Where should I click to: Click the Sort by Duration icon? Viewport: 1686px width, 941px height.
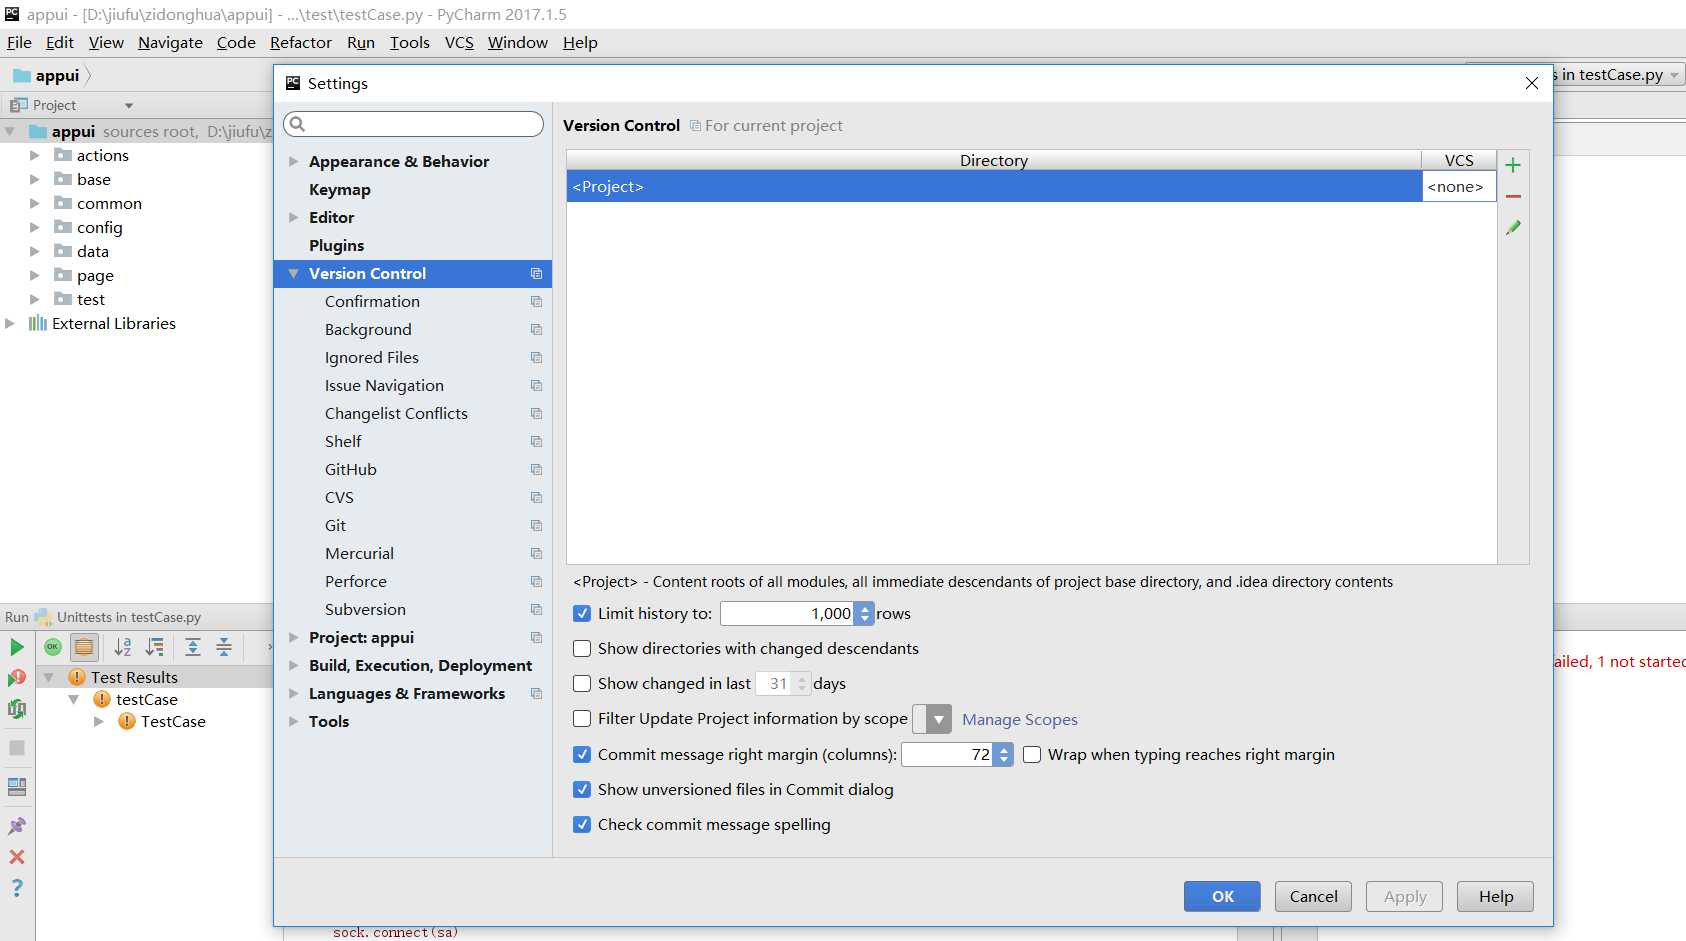pyautogui.click(x=155, y=647)
